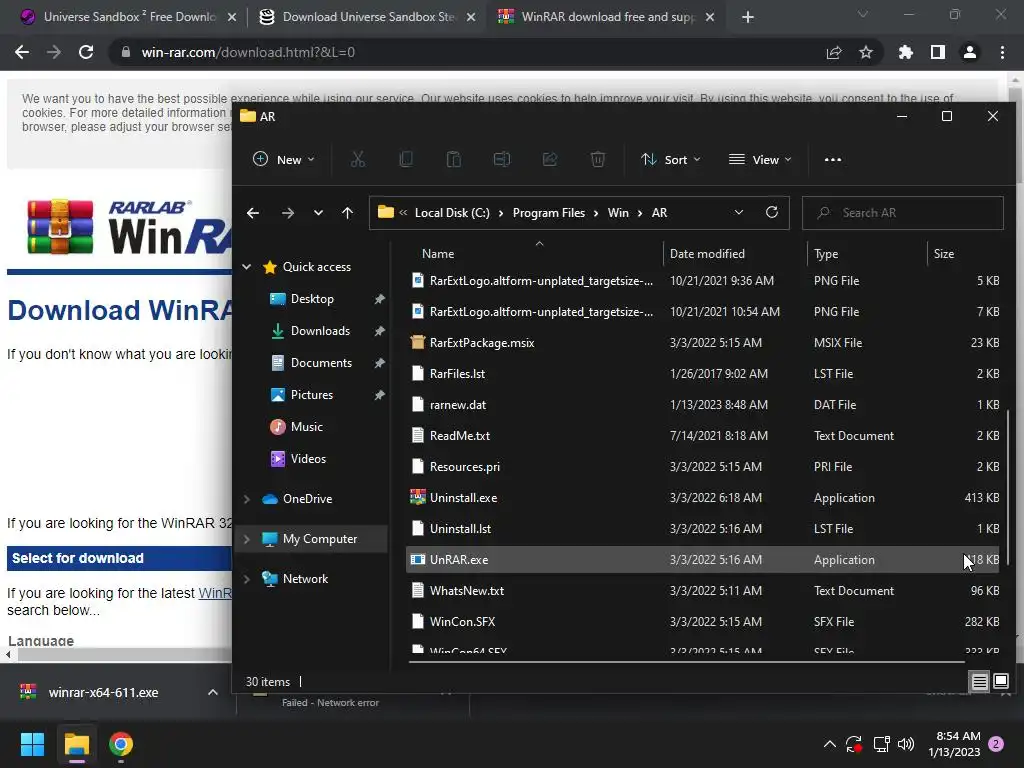1024x768 pixels.
Task: Refresh the AR folder listing
Action: point(772,212)
